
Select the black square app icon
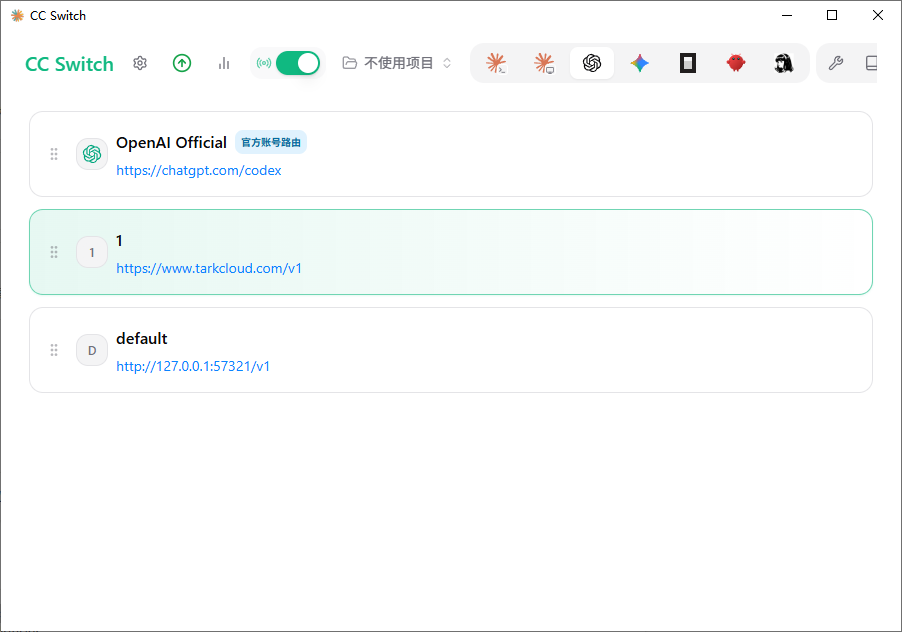[688, 63]
